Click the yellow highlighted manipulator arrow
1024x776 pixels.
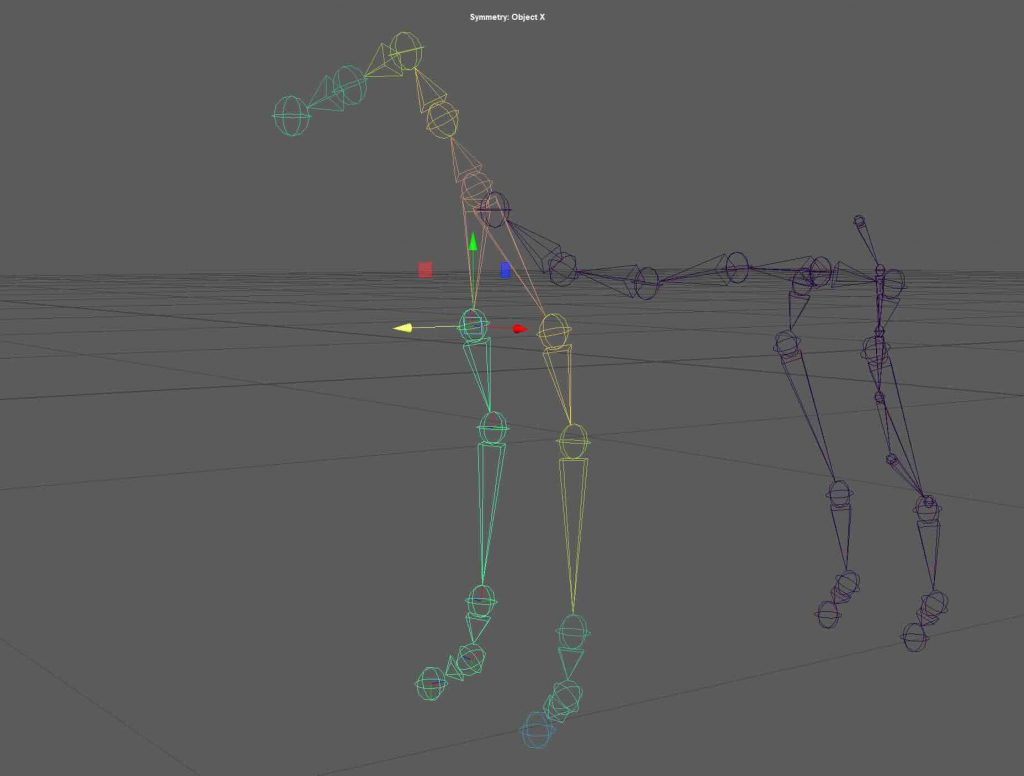[403, 328]
